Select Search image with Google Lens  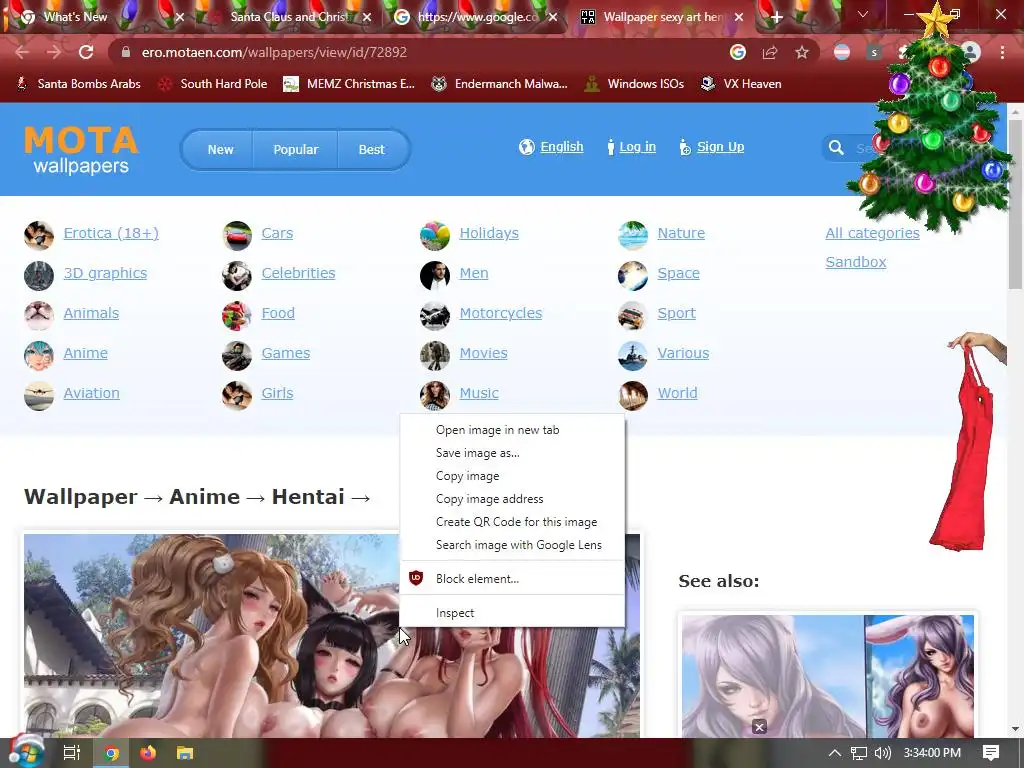tap(519, 545)
